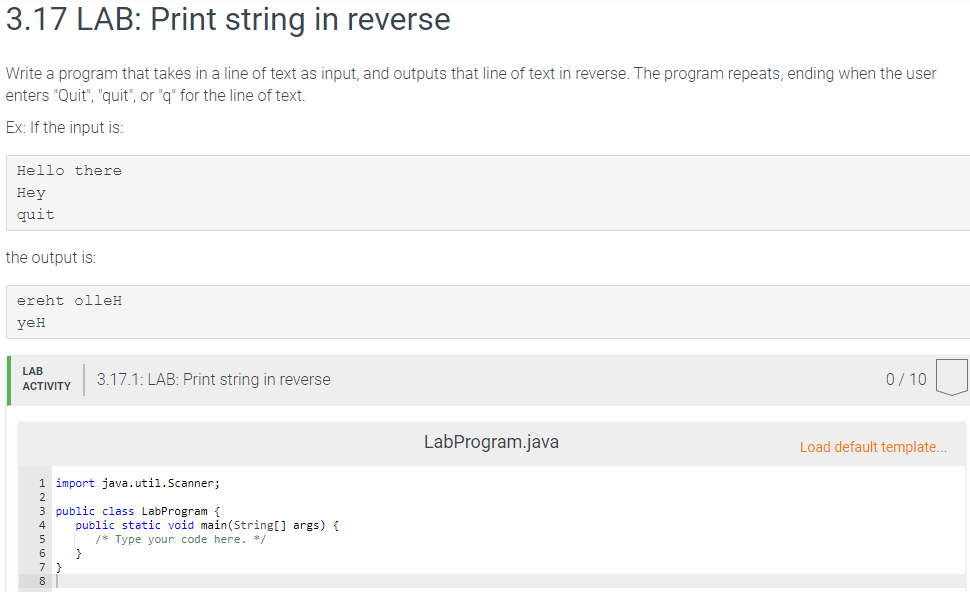Screen dimensions: 970x592
Task: Click the 3.17 LAB page title
Action: (228, 19)
